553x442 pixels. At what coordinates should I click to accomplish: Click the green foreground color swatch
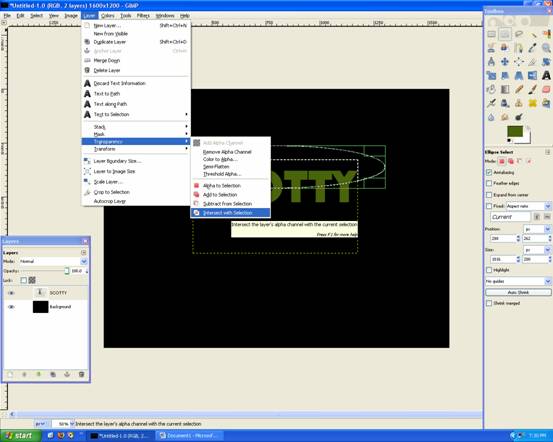(515, 131)
